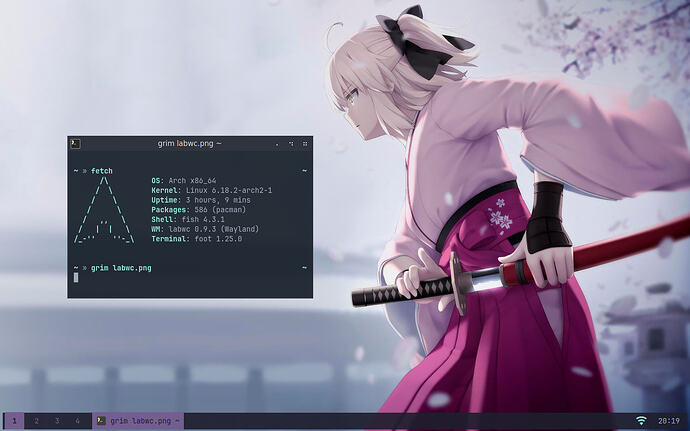690x431 pixels.
Task: Click the 'grim labwc.png ~' taskbar label
Action: pyautogui.click(x=145, y=421)
